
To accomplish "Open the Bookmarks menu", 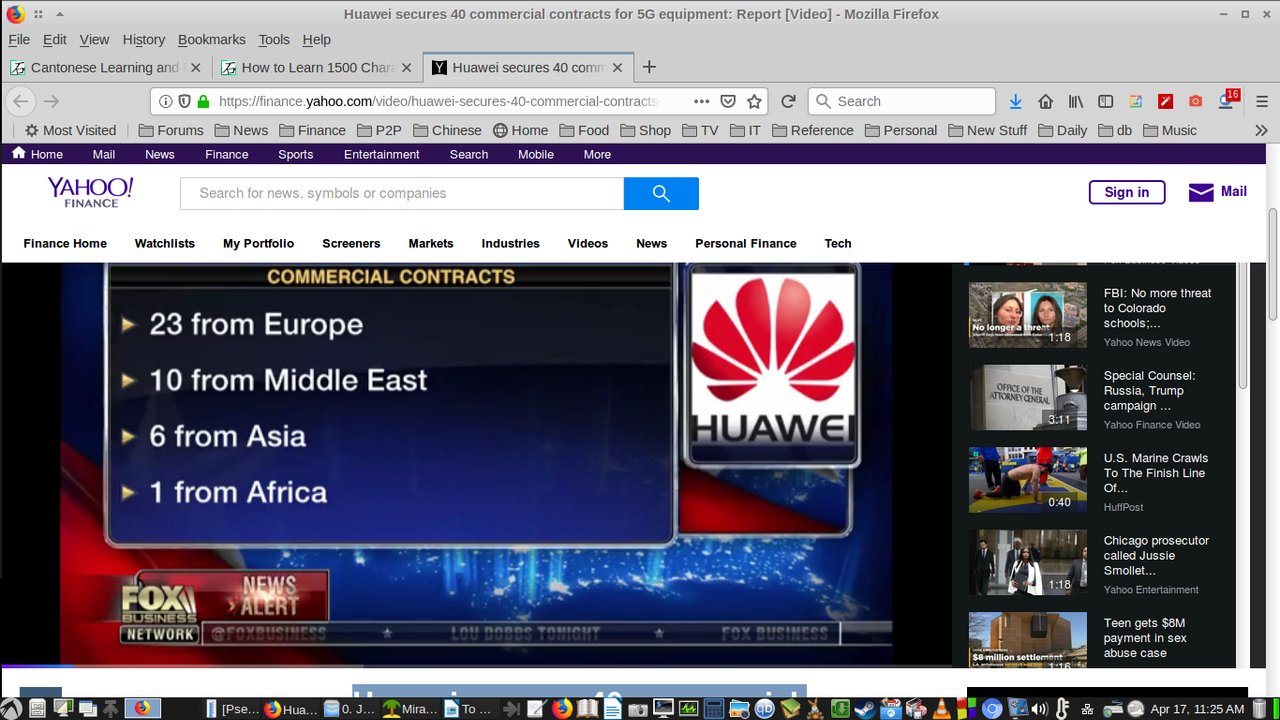I will coord(211,39).
